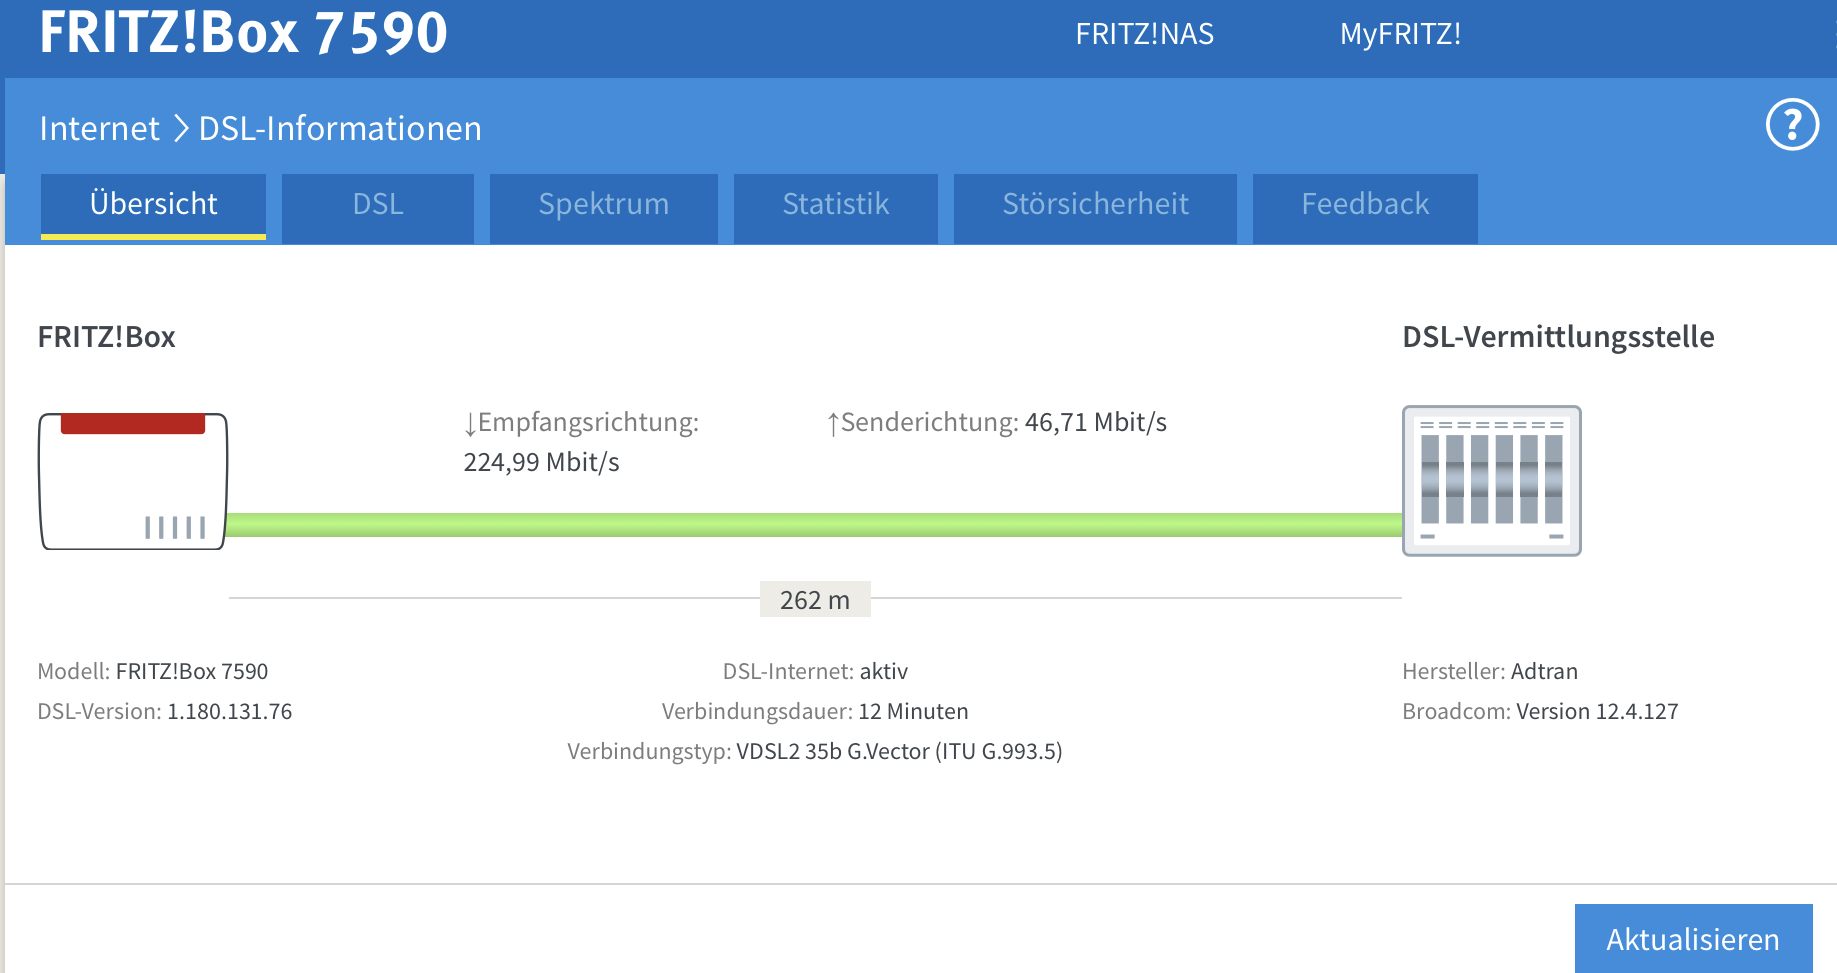
Task: Go to Internet in the breadcrumb
Action: pyautogui.click(x=99, y=128)
